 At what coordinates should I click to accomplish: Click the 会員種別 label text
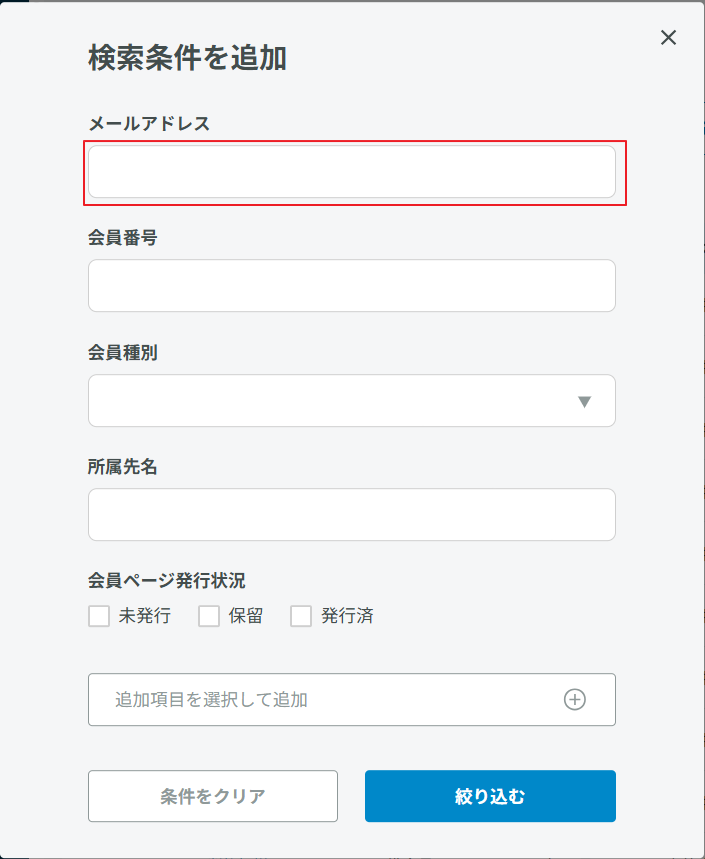tap(123, 352)
